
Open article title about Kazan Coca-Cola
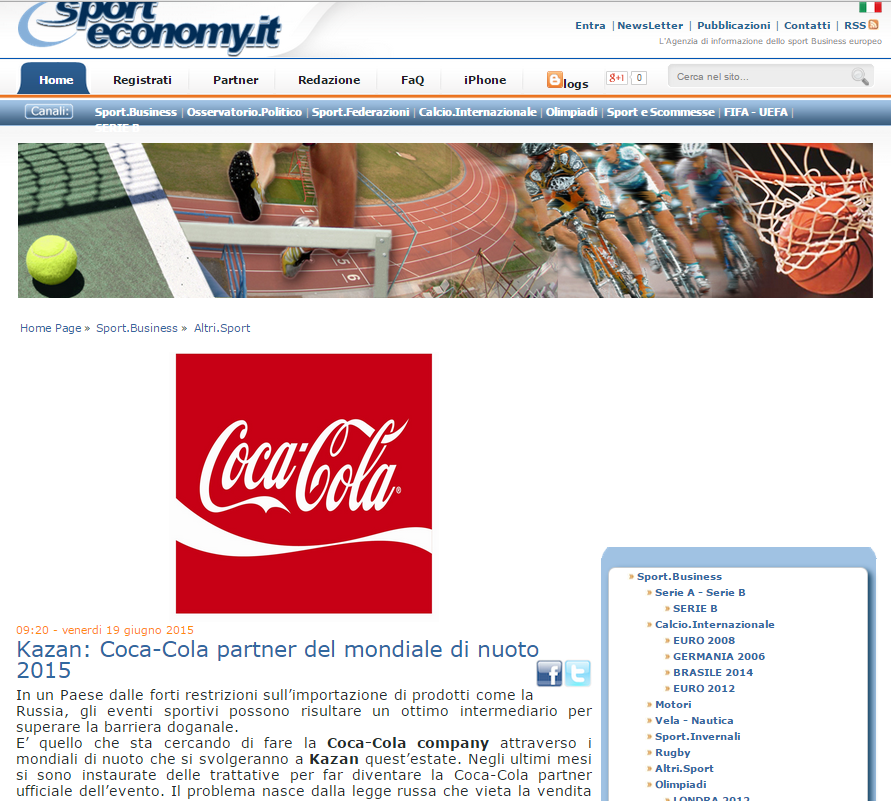[277, 660]
